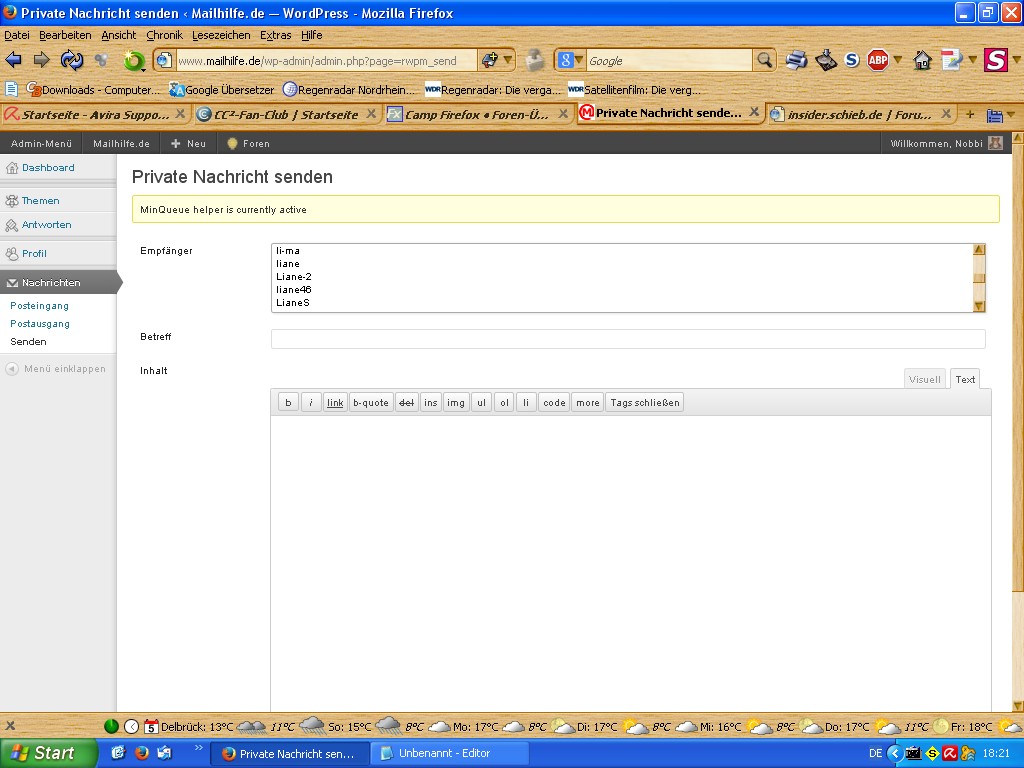Viewport: 1024px width, 768px height.
Task: Close the weather bar with X icon
Action: [x=10, y=726]
